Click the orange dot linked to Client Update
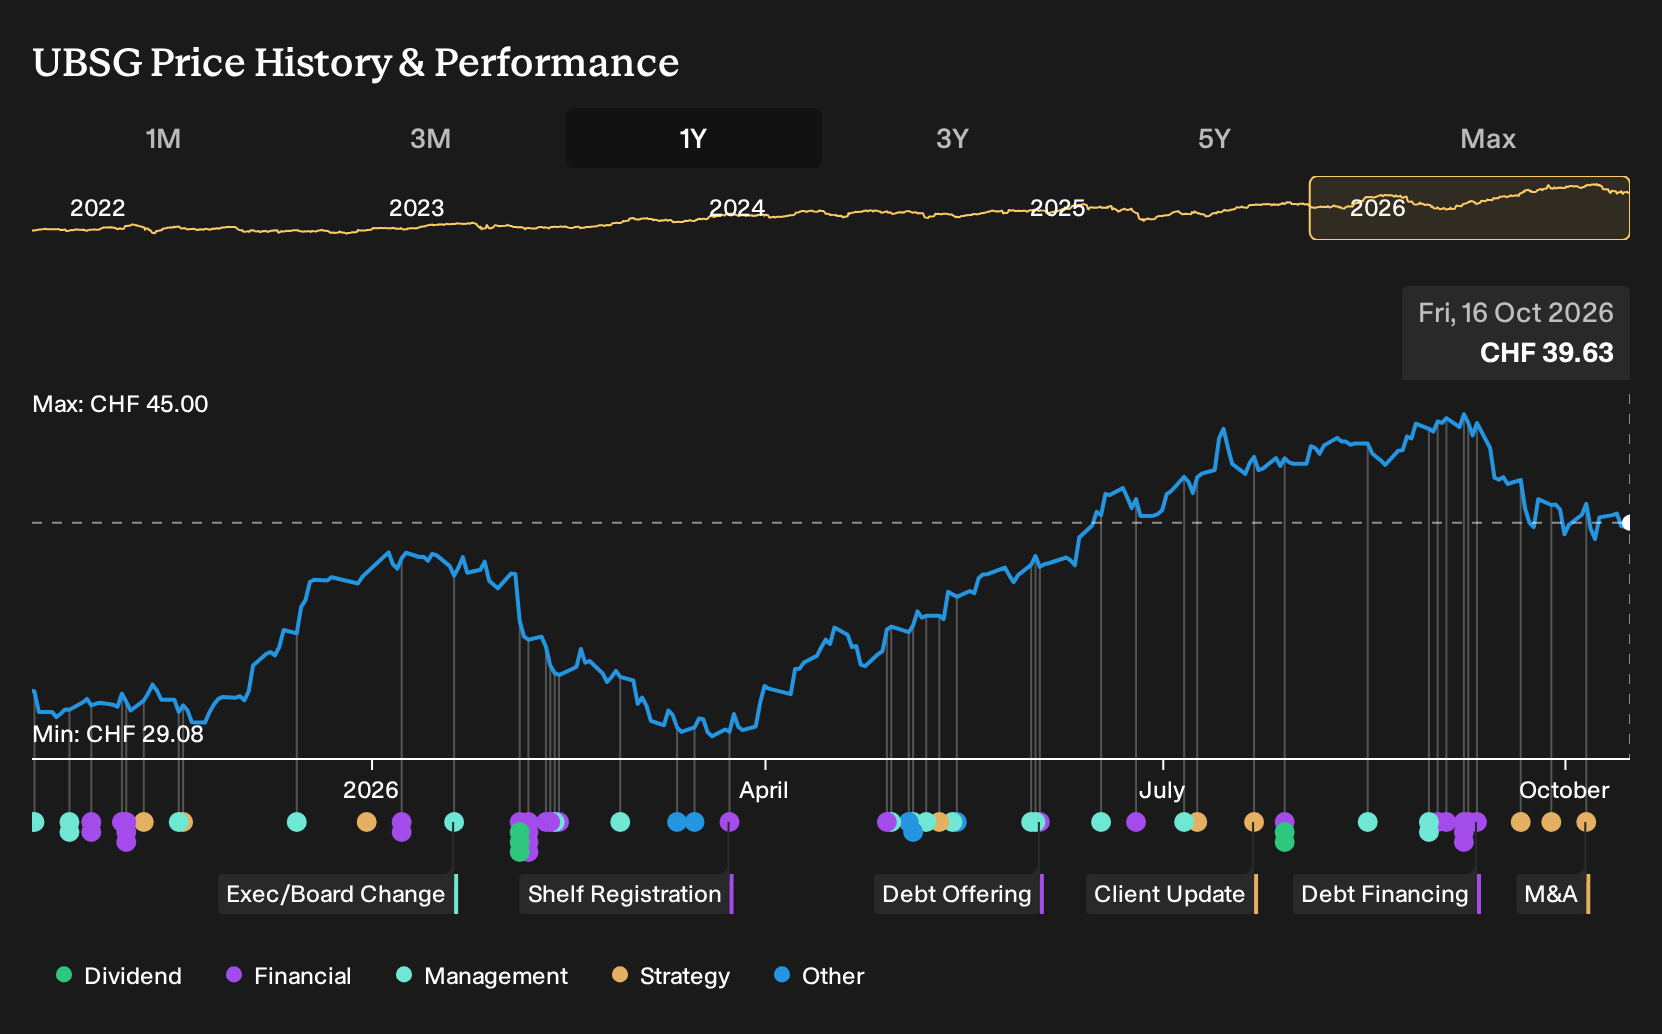This screenshot has width=1662, height=1034. coord(1254,822)
